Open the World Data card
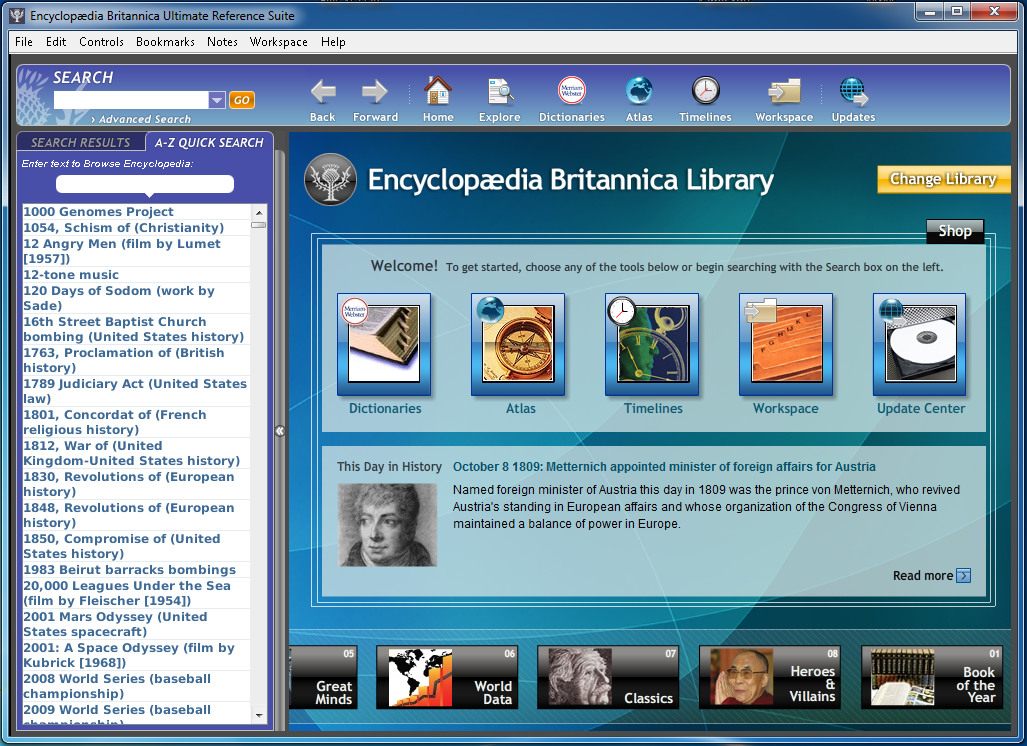Image resolution: width=1027 pixels, height=746 pixels. click(447, 677)
